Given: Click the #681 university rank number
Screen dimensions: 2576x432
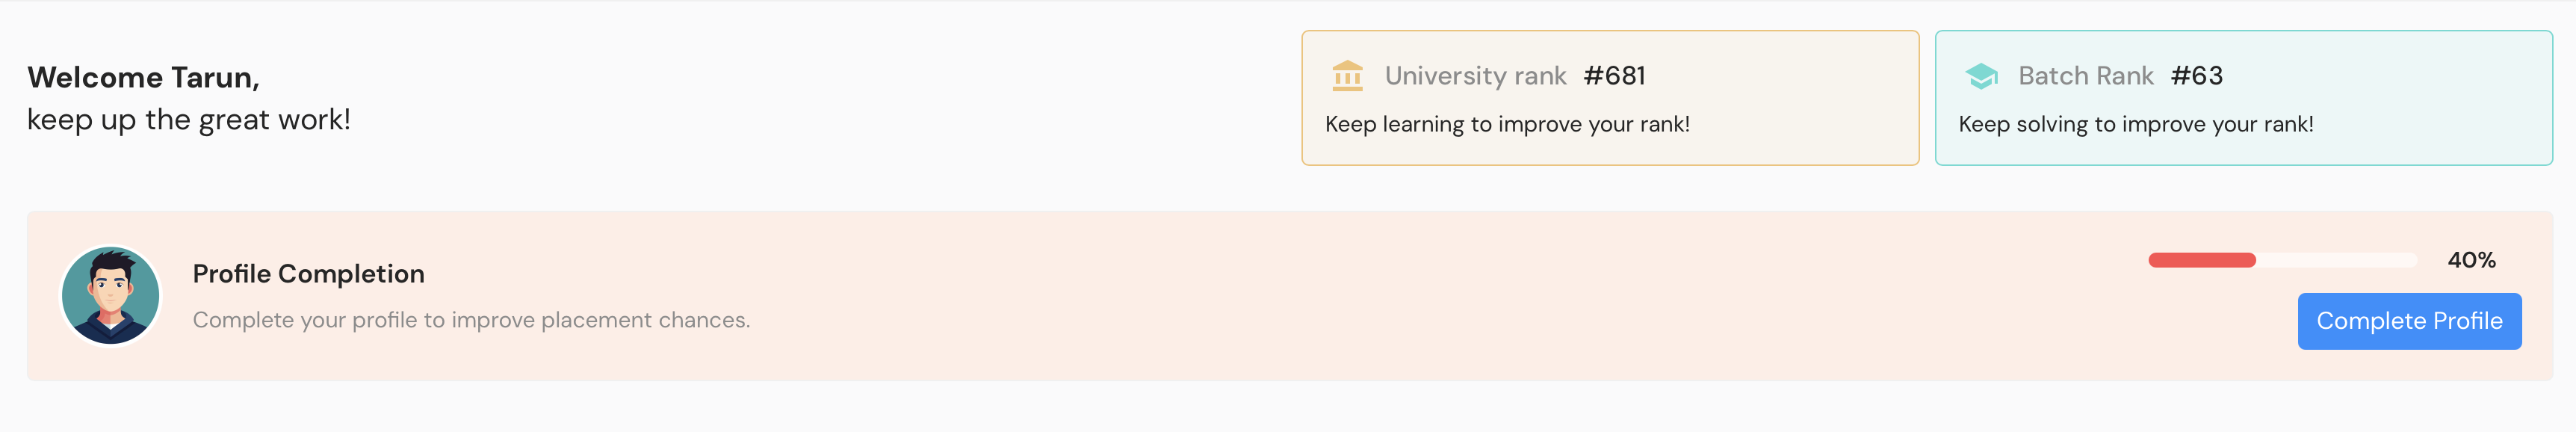Looking at the screenshot, I should coord(1614,76).
